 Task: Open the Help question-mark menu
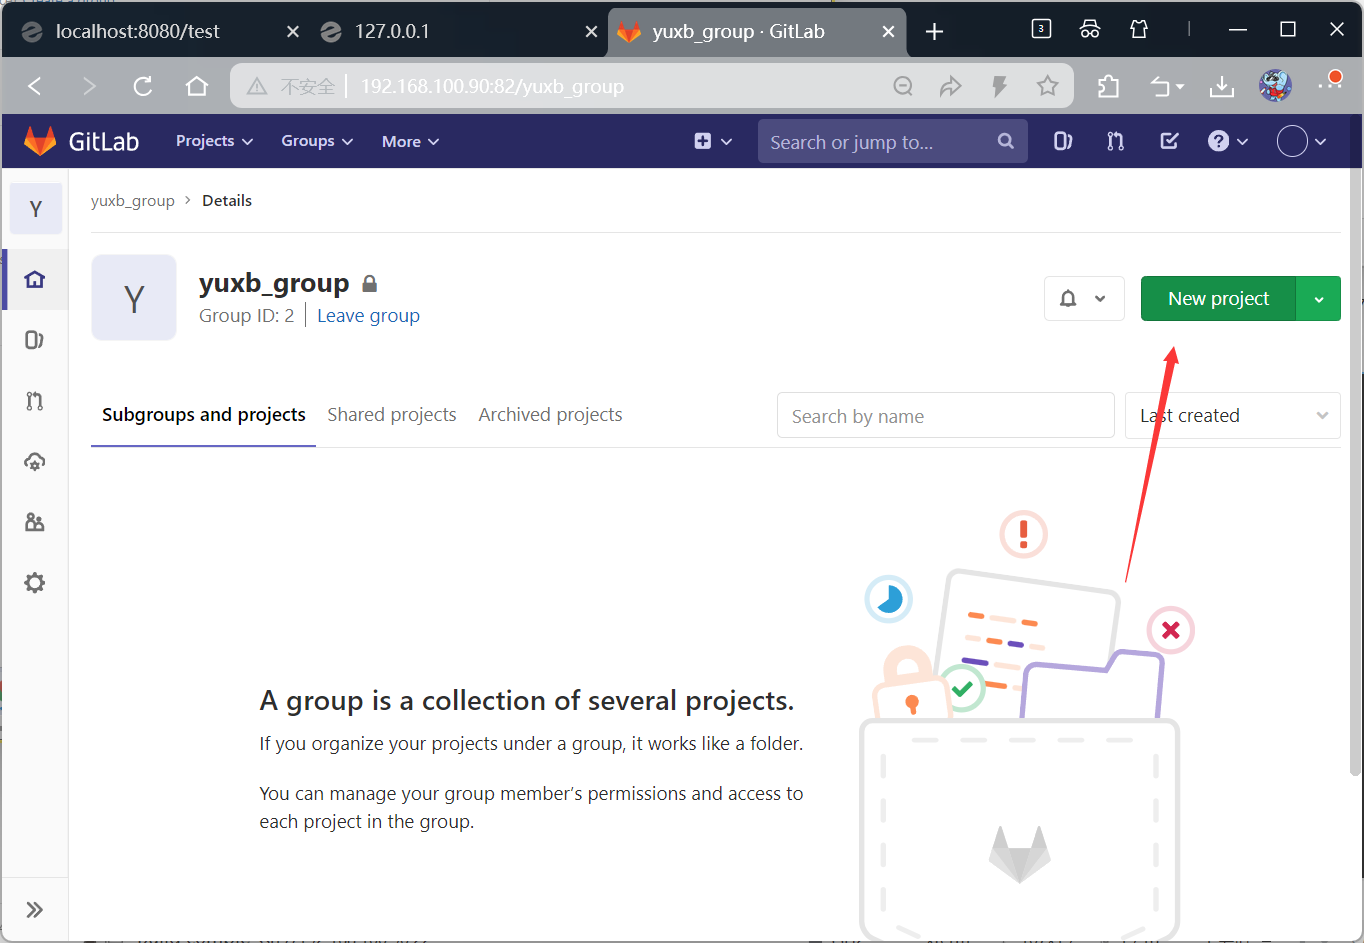(1227, 141)
